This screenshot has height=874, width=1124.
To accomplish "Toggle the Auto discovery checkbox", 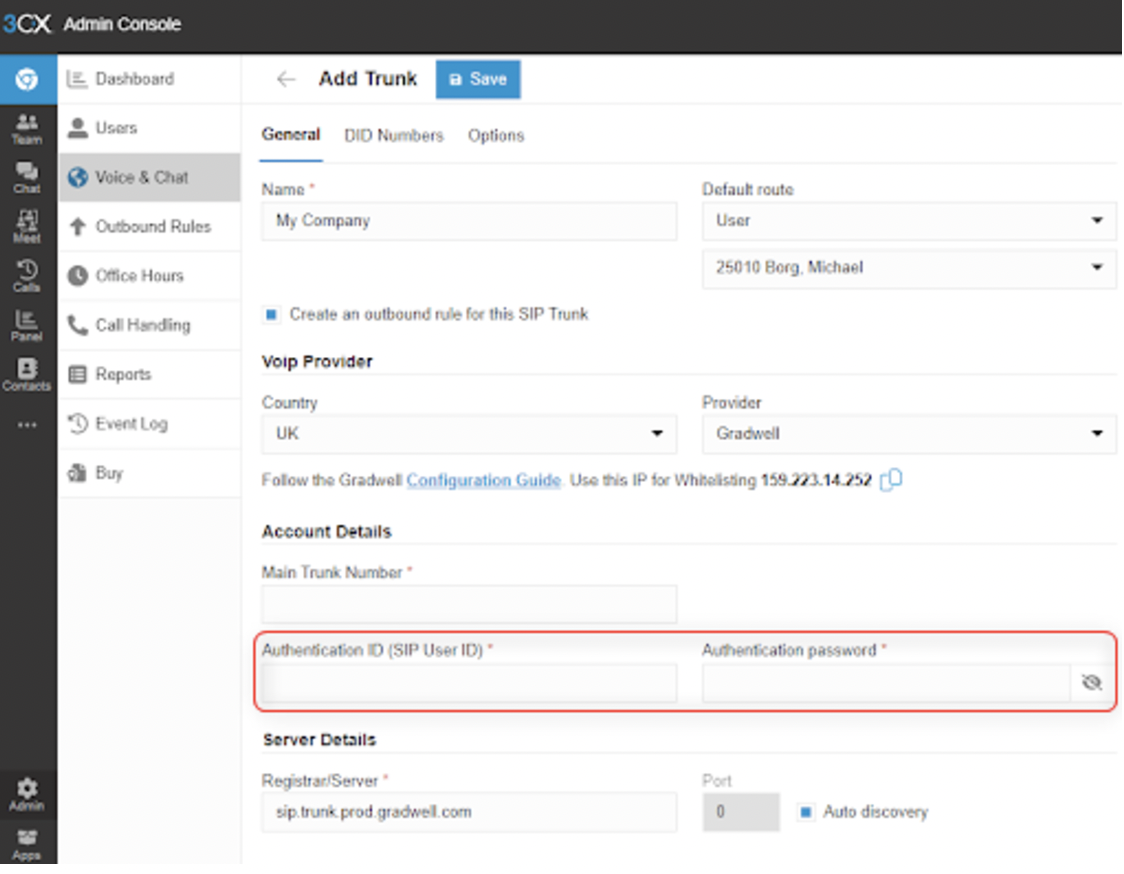I will pos(806,812).
